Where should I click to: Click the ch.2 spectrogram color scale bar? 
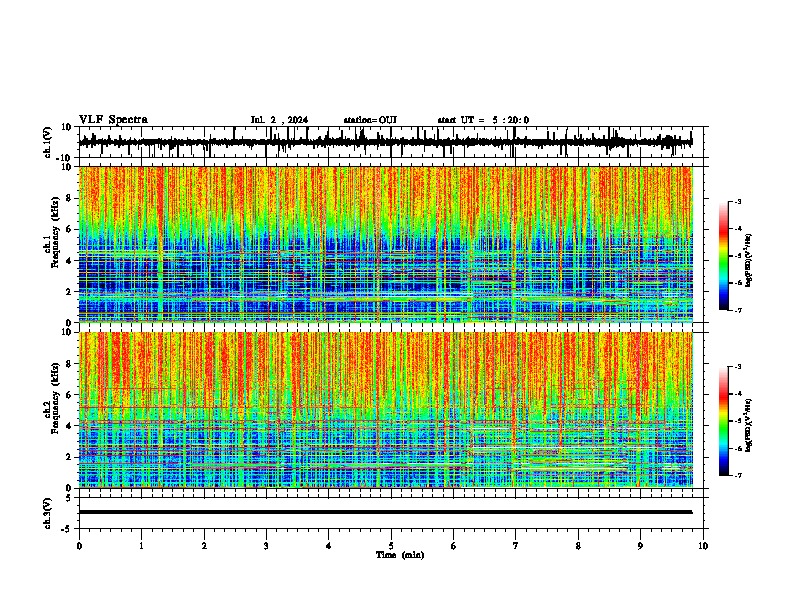pyautogui.click(x=724, y=421)
